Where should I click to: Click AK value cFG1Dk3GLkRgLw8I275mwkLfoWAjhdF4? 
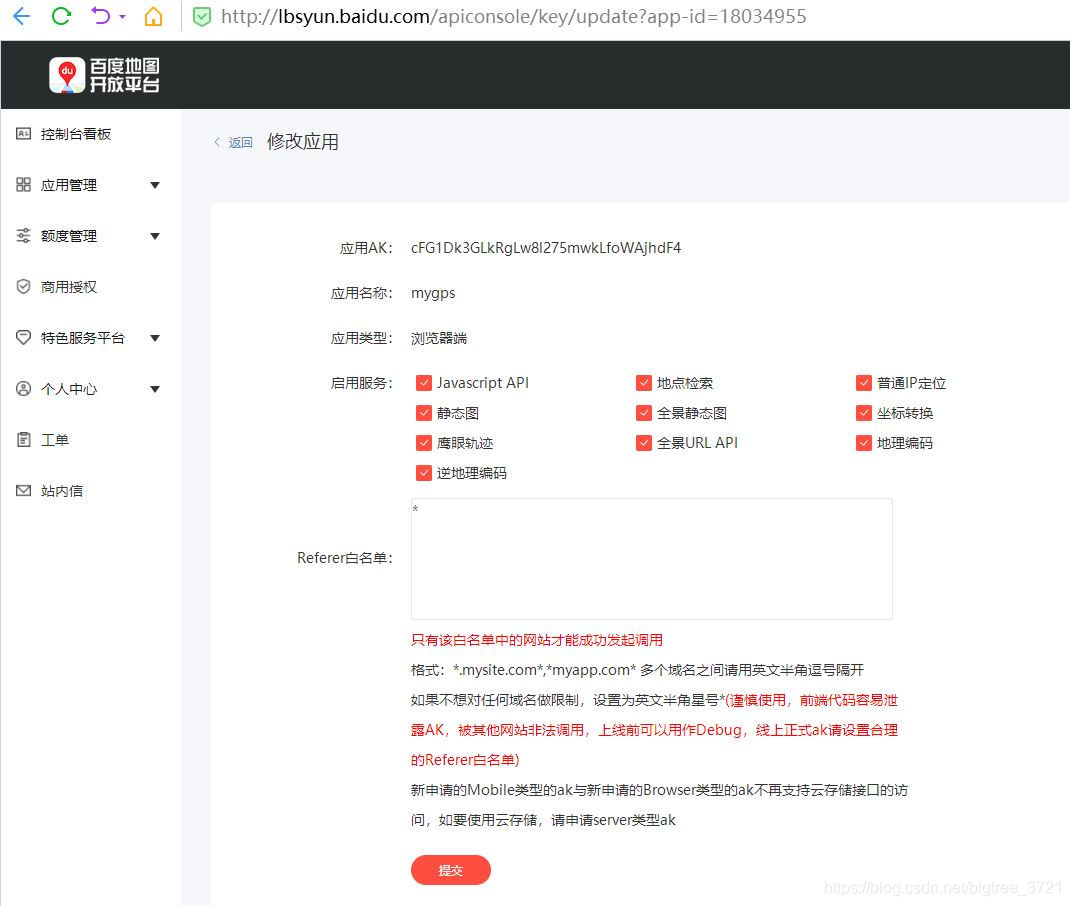point(546,248)
